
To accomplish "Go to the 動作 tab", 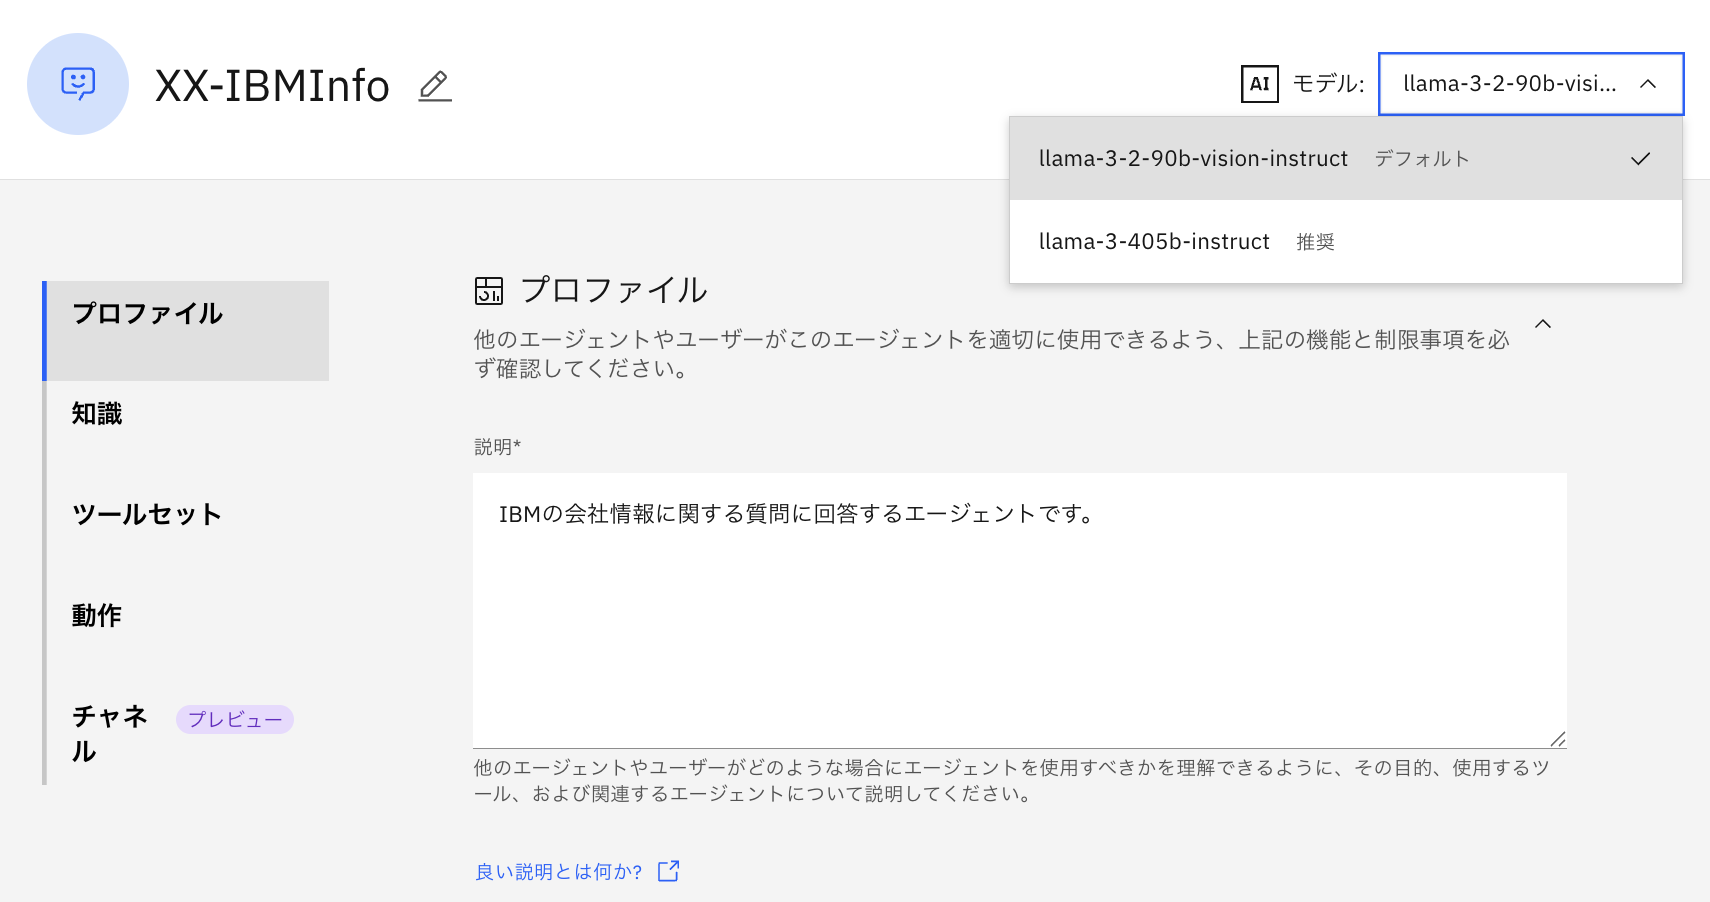I will click(97, 615).
